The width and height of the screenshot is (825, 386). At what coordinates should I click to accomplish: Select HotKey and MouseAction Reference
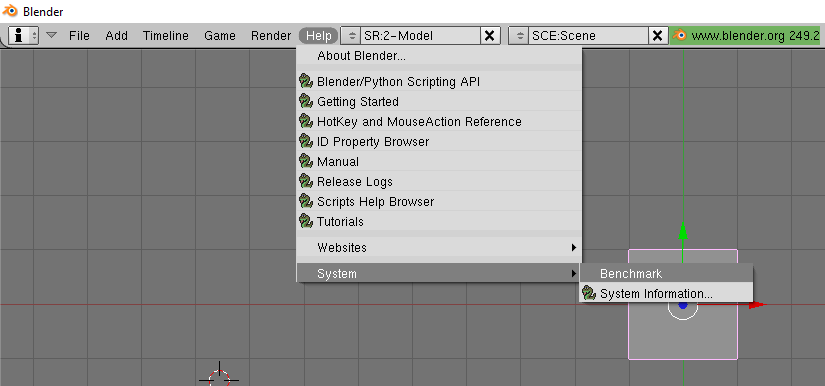coord(439,121)
